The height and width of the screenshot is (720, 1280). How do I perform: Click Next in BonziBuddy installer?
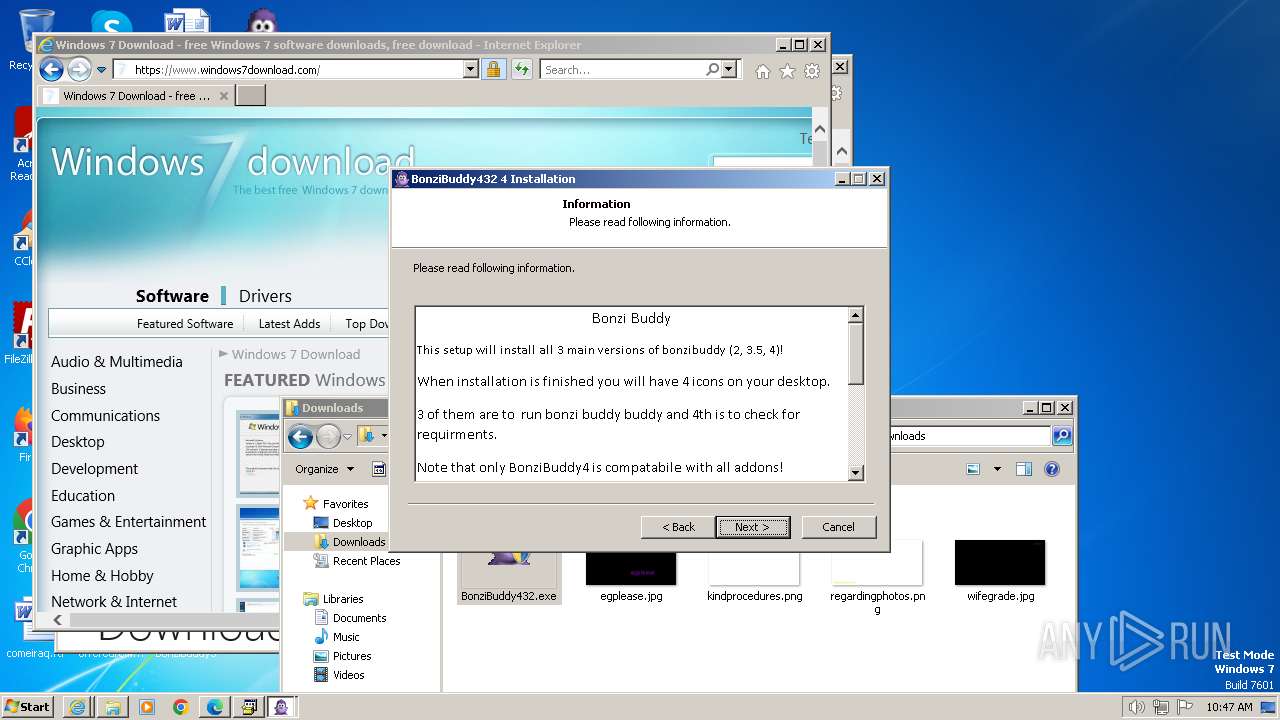pos(752,527)
